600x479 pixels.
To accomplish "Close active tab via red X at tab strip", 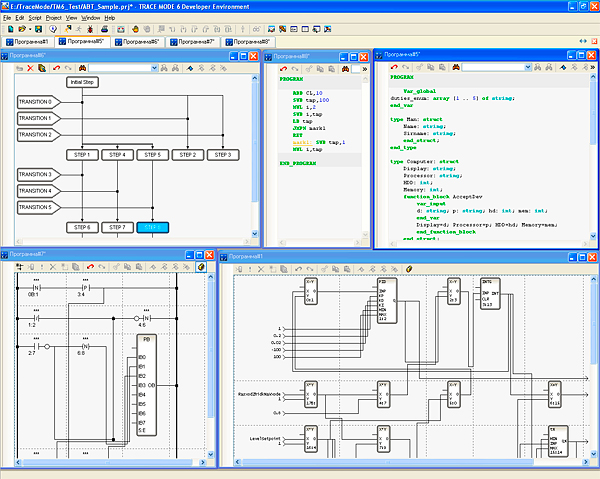I will pyautogui.click(x=594, y=41).
